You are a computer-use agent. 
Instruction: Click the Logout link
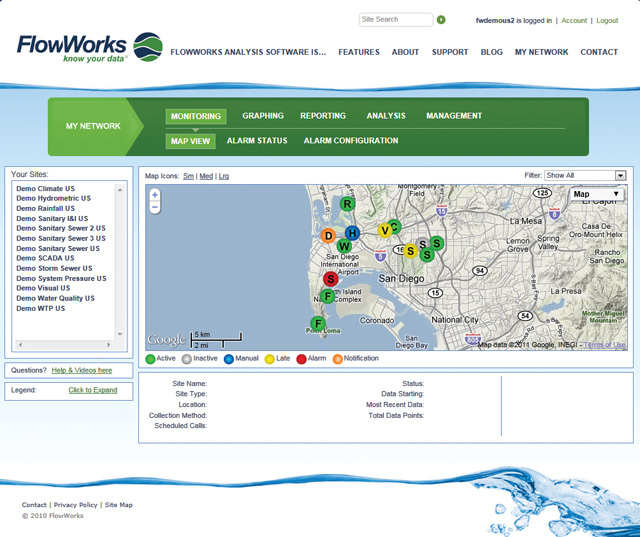[607, 20]
